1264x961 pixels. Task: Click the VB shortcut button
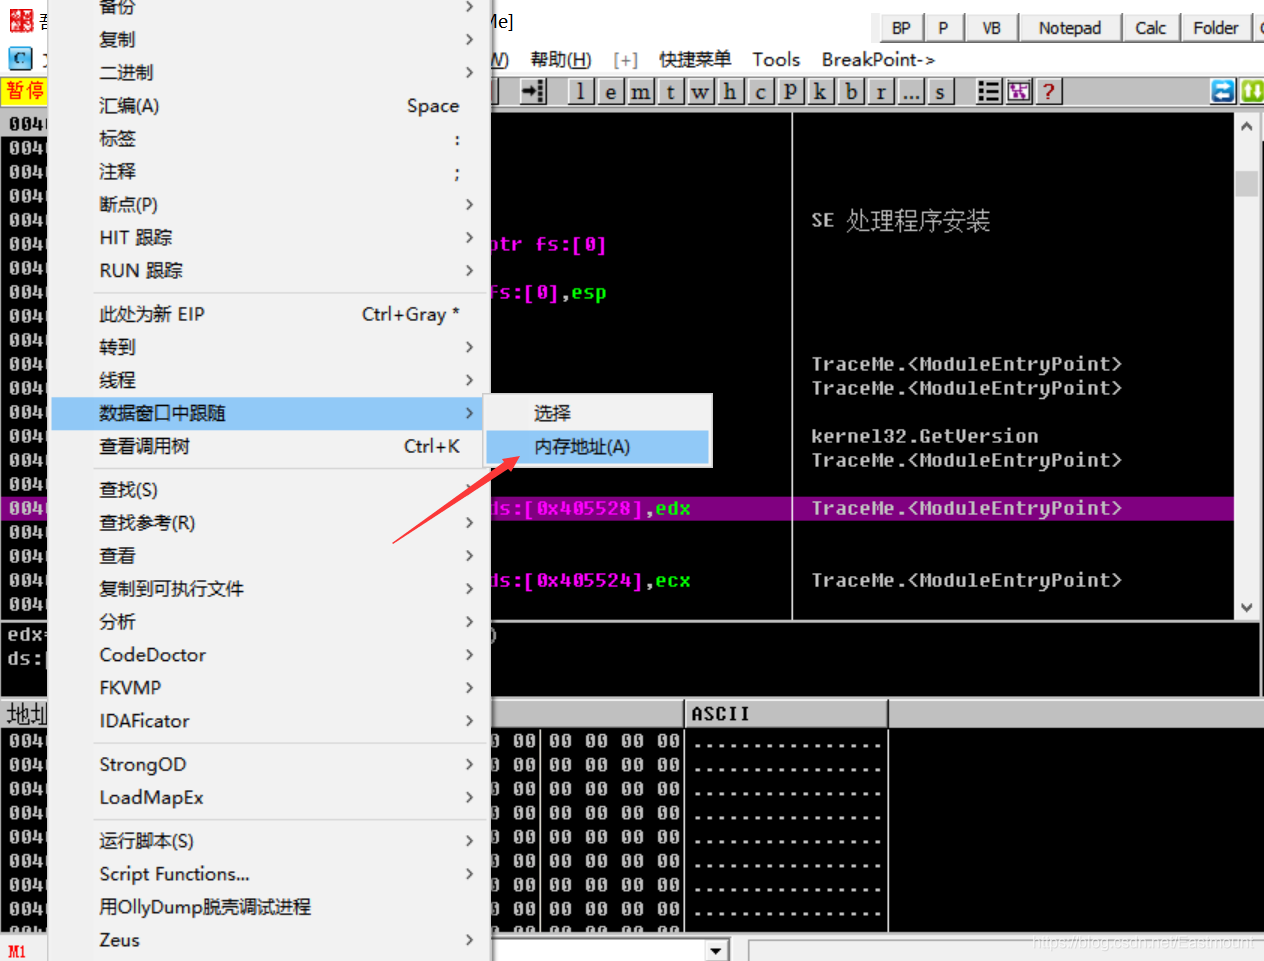click(x=991, y=28)
